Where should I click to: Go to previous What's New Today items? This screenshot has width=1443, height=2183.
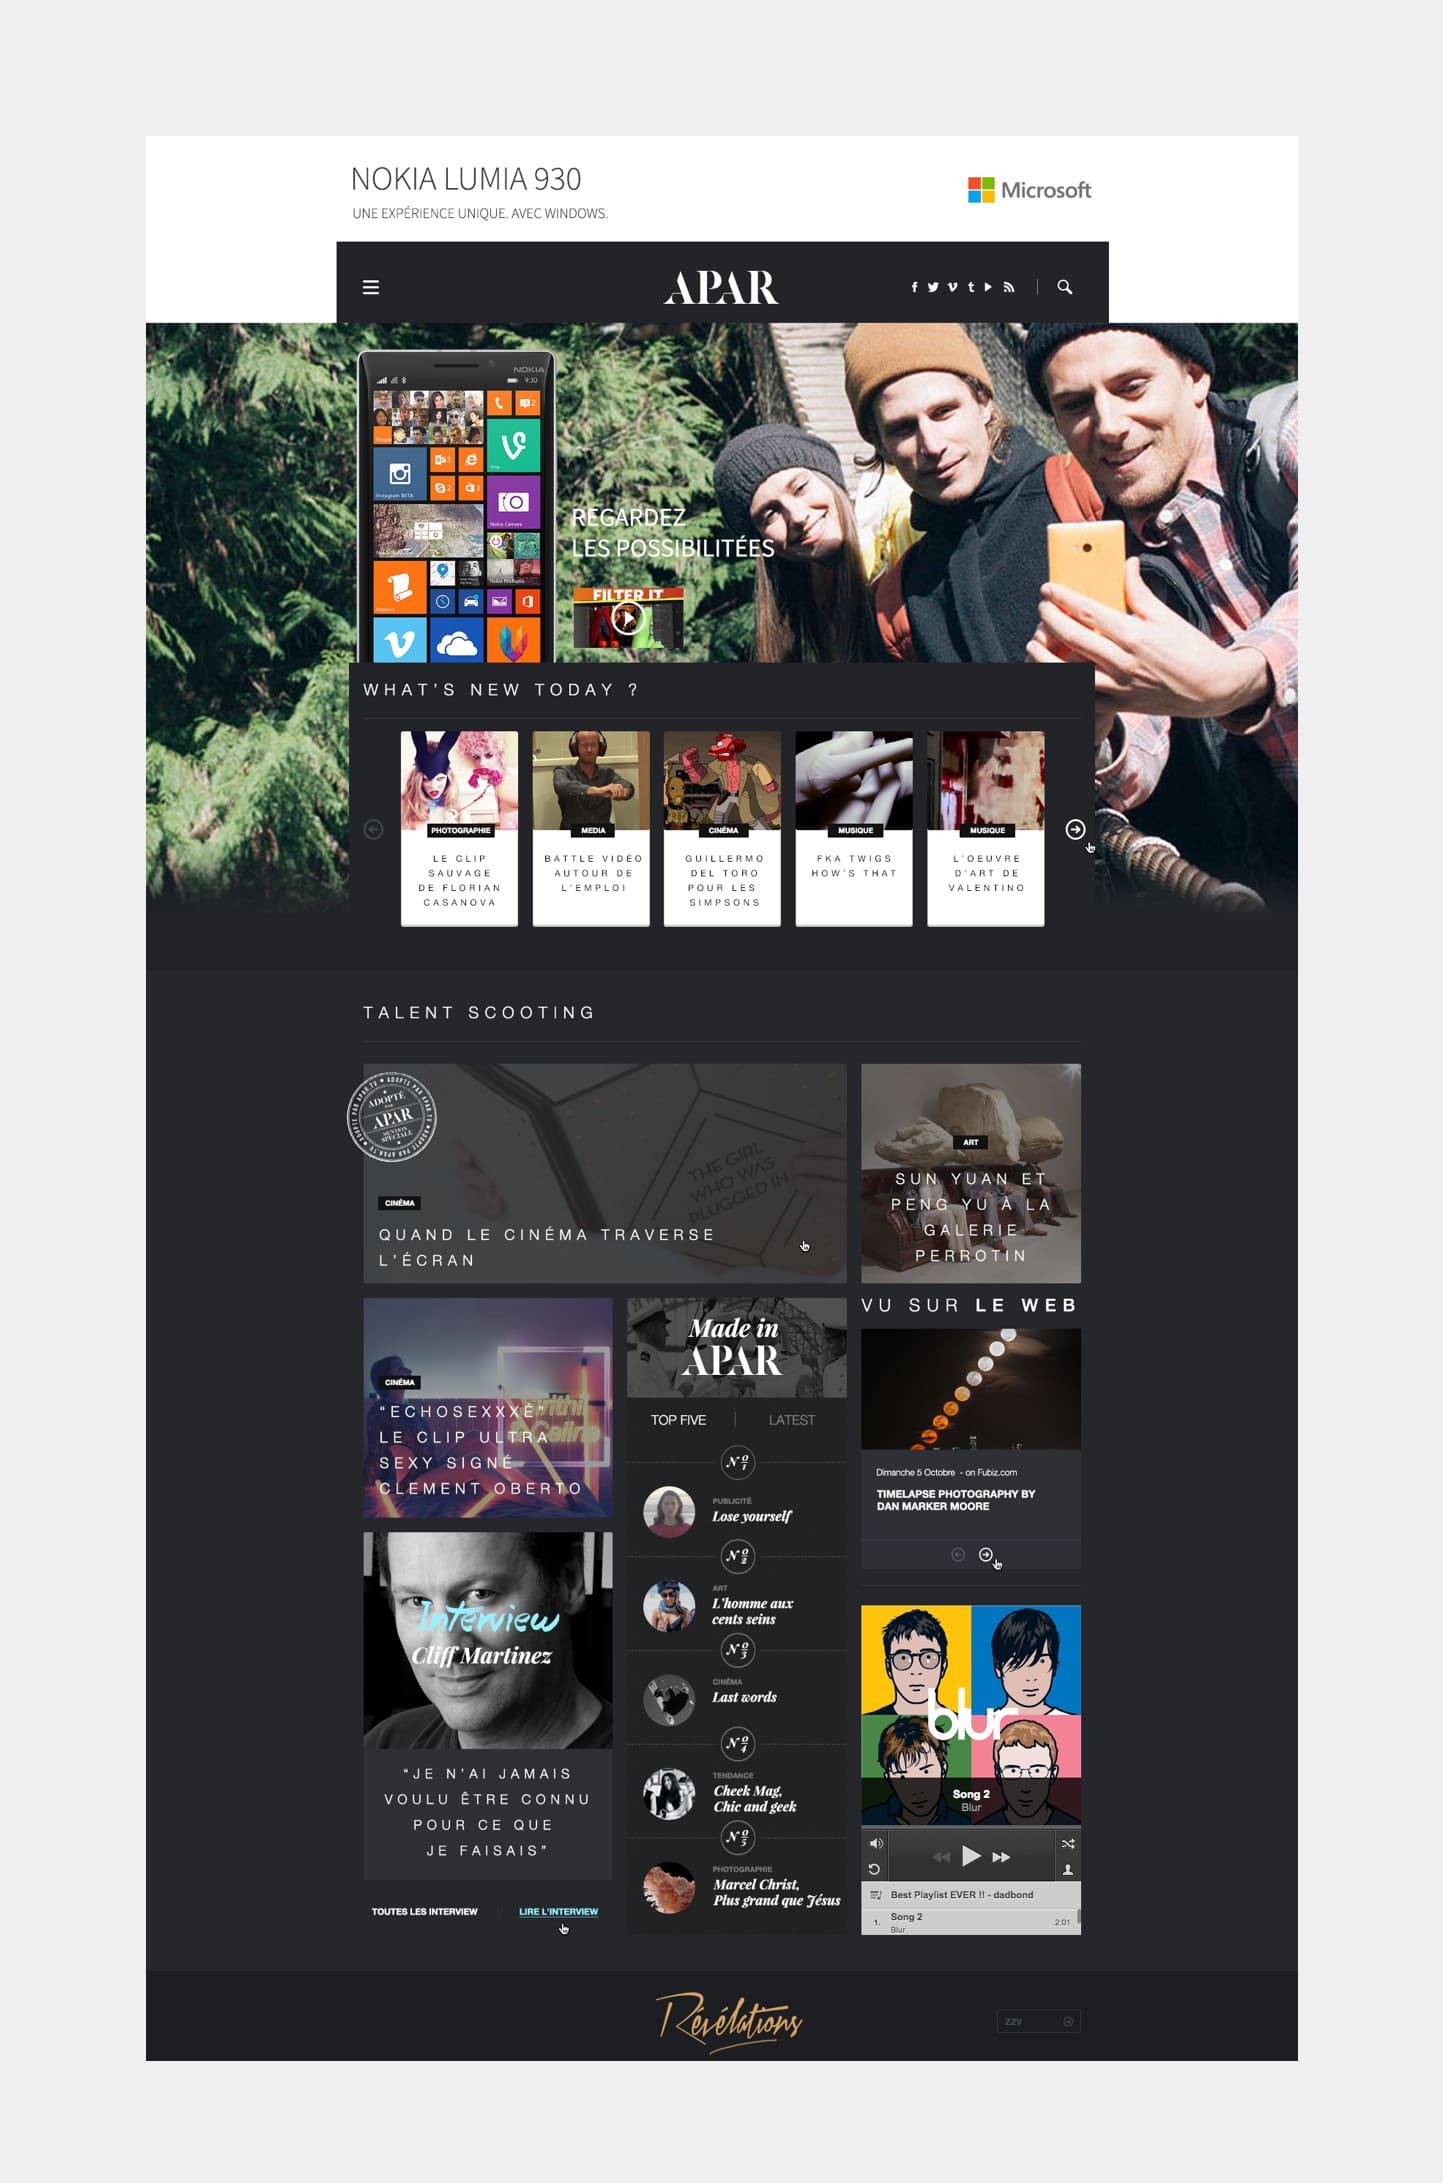[373, 829]
